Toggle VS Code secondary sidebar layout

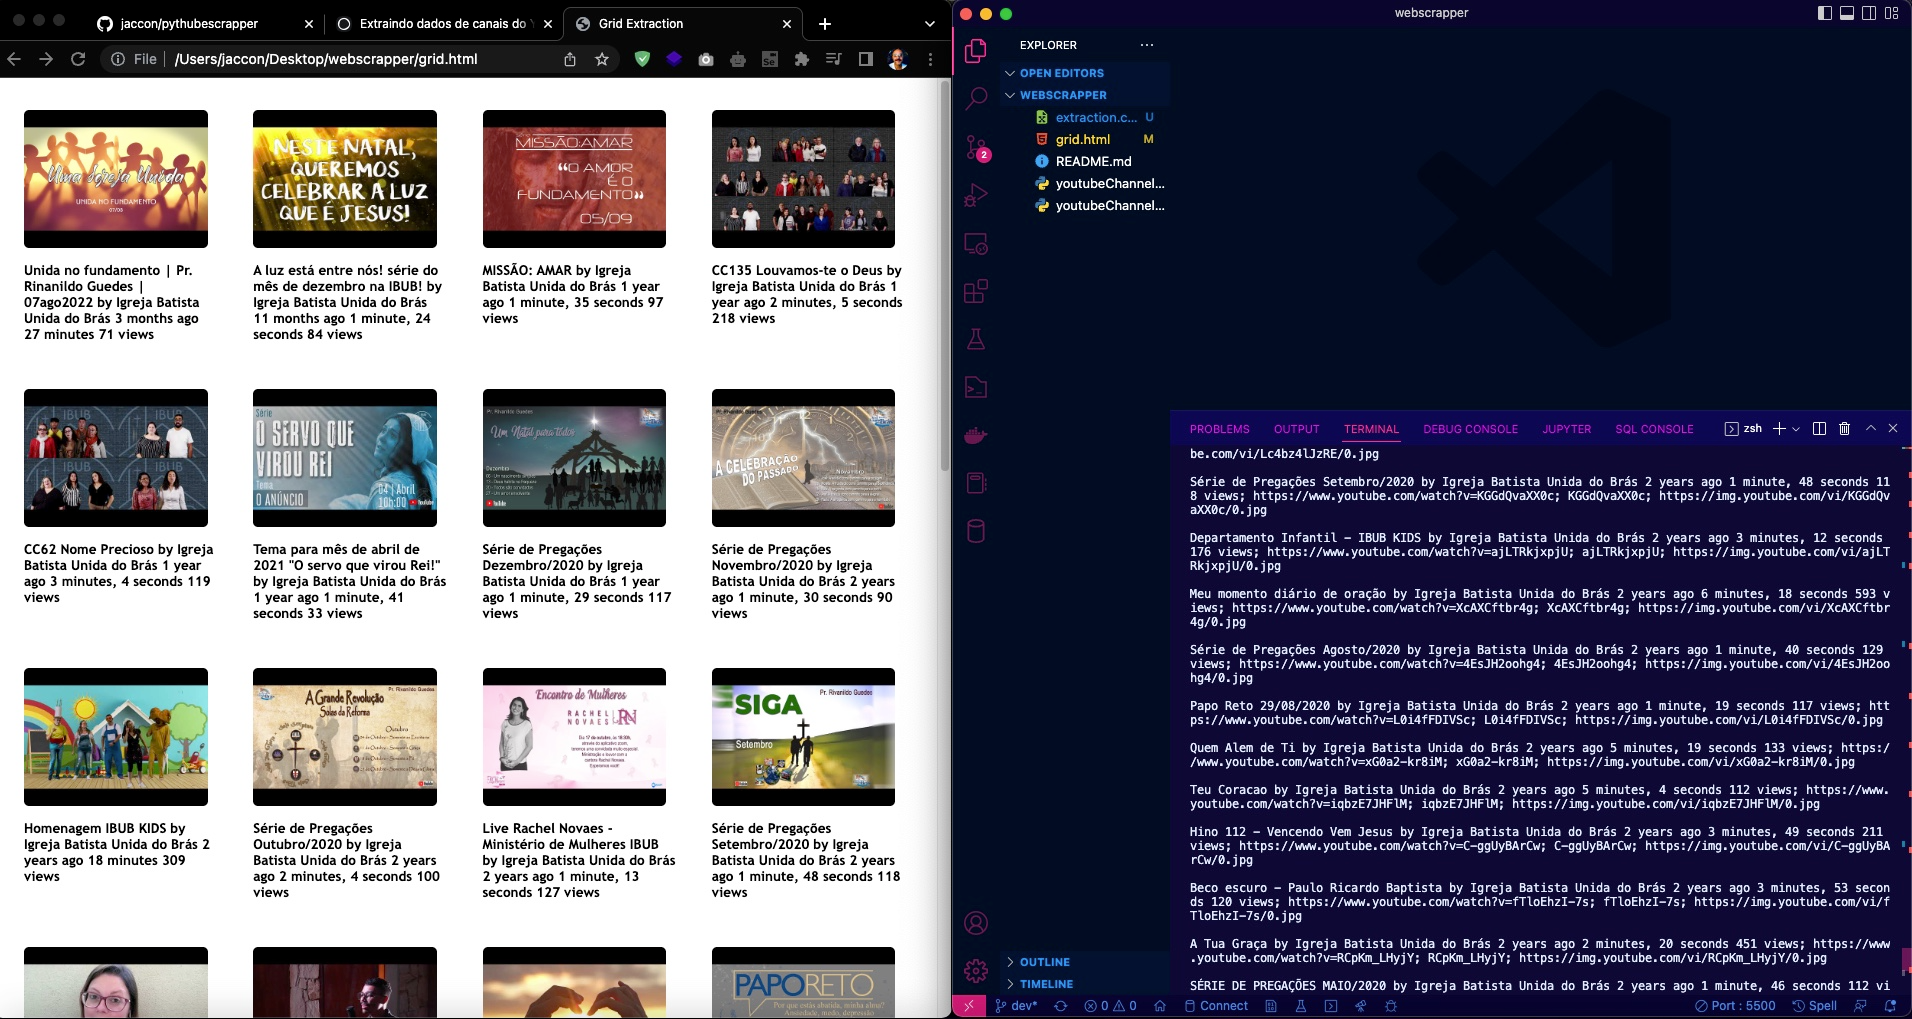(x=1869, y=13)
